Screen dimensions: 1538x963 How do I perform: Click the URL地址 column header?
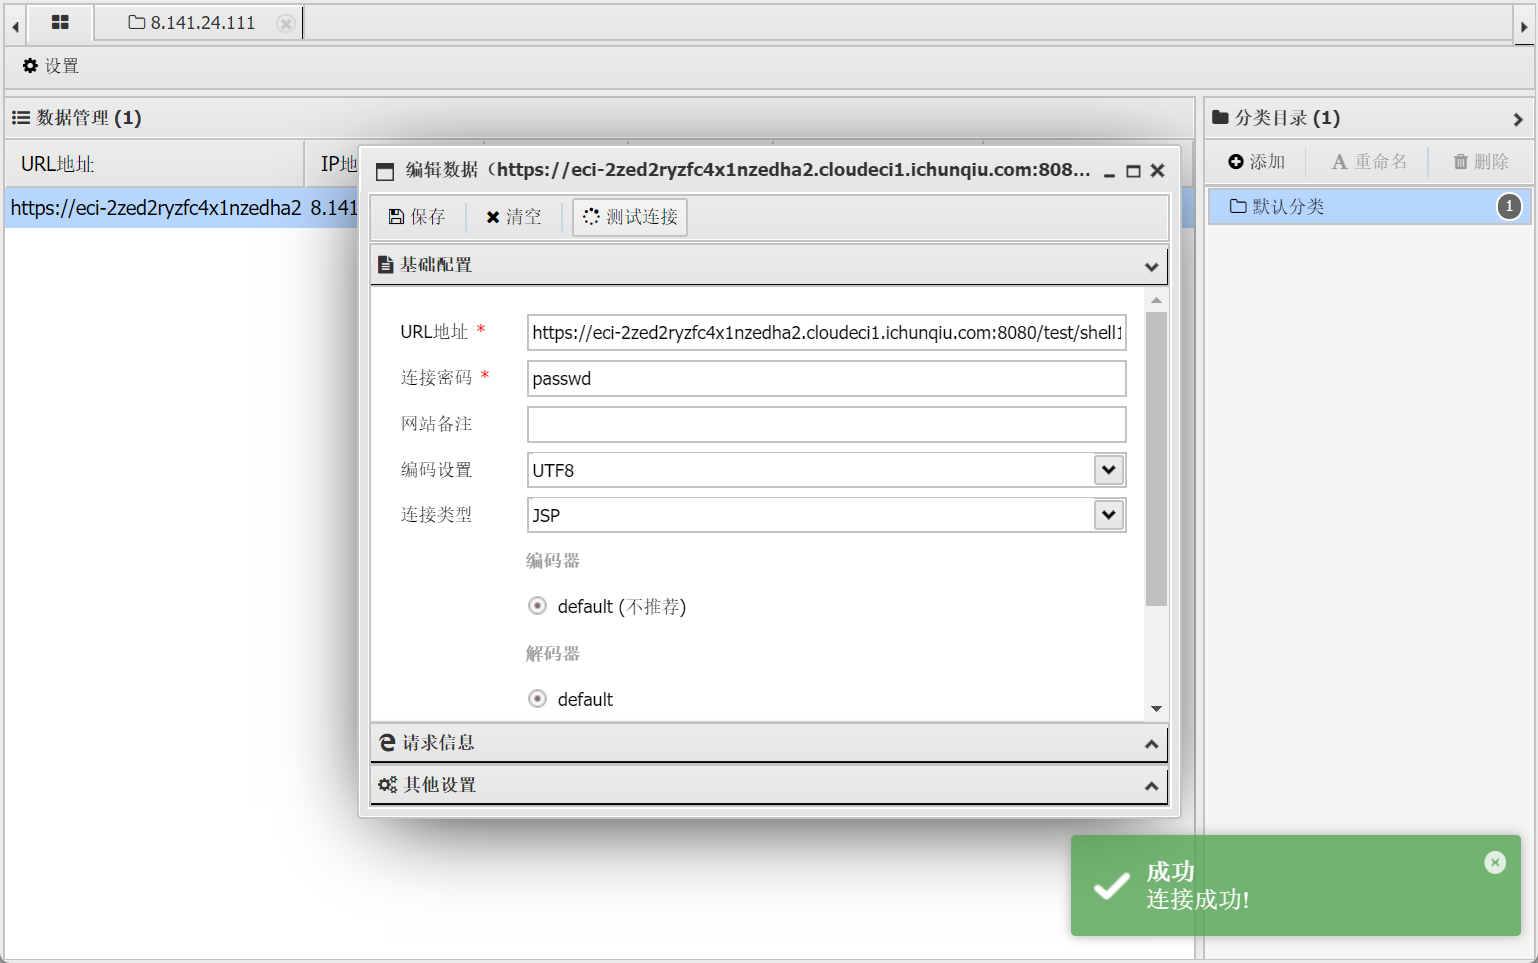click(155, 164)
